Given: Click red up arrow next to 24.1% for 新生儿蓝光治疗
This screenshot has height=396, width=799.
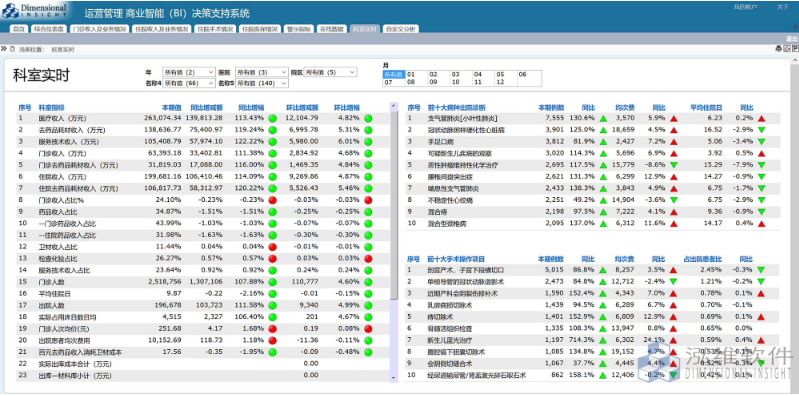Looking at the screenshot, I should tap(674, 340).
